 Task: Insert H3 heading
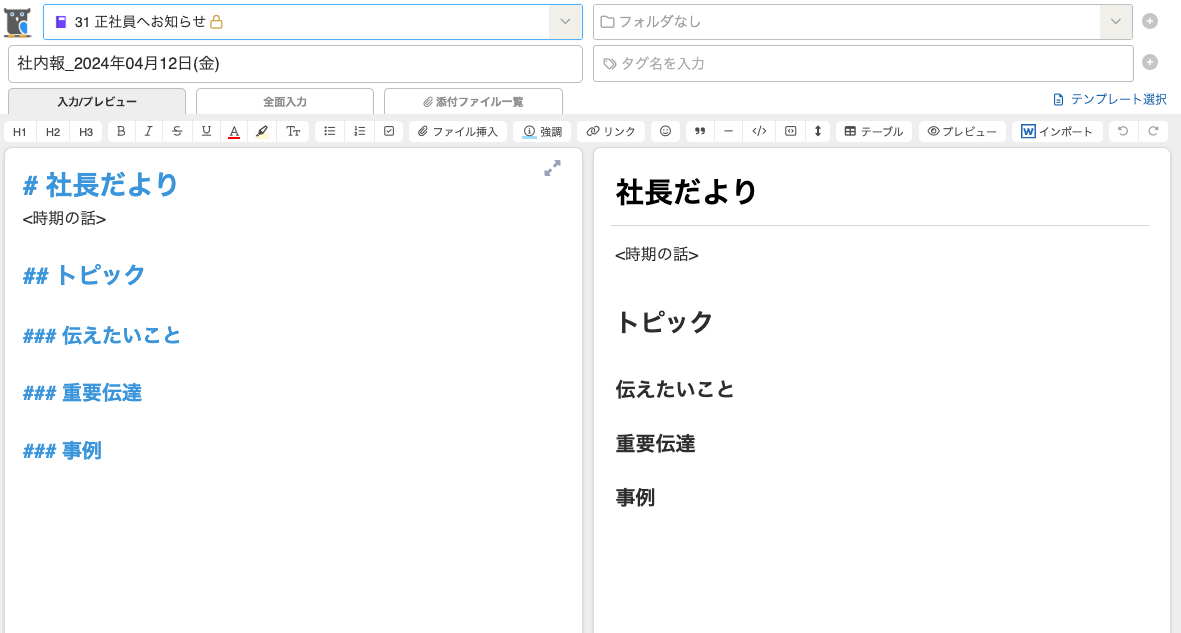coord(86,131)
